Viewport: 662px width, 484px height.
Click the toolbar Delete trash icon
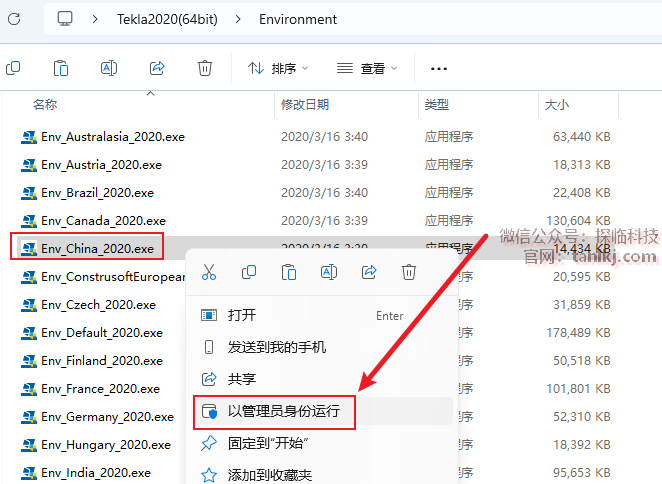click(x=205, y=68)
